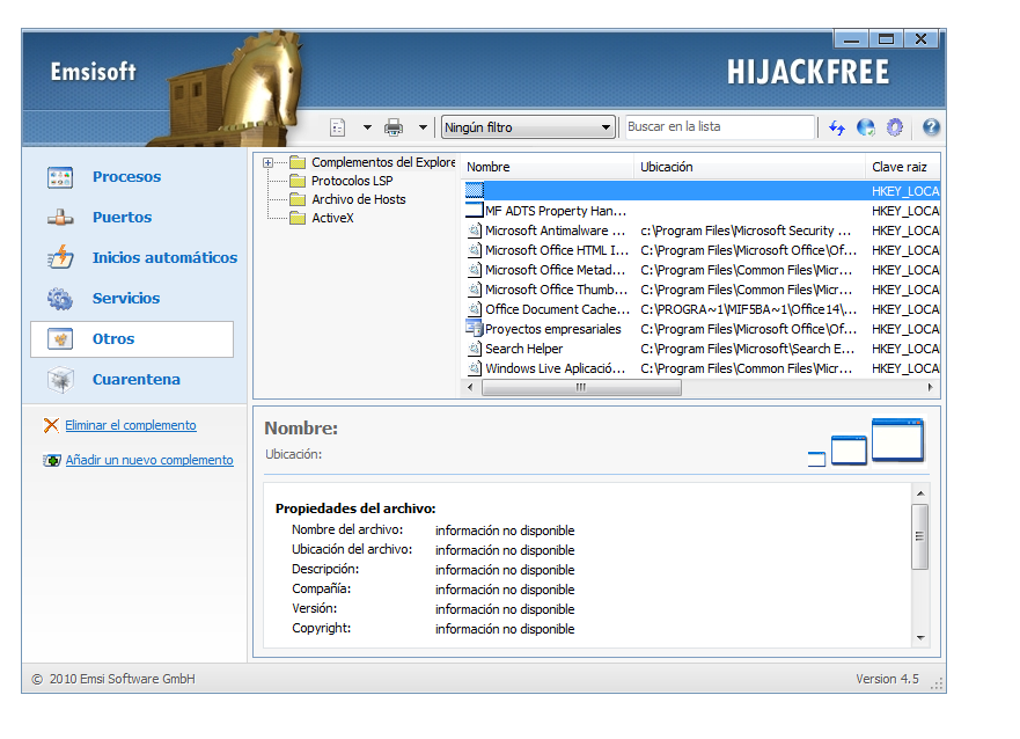Select Complementos del Explorer folder

click(x=383, y=162)
